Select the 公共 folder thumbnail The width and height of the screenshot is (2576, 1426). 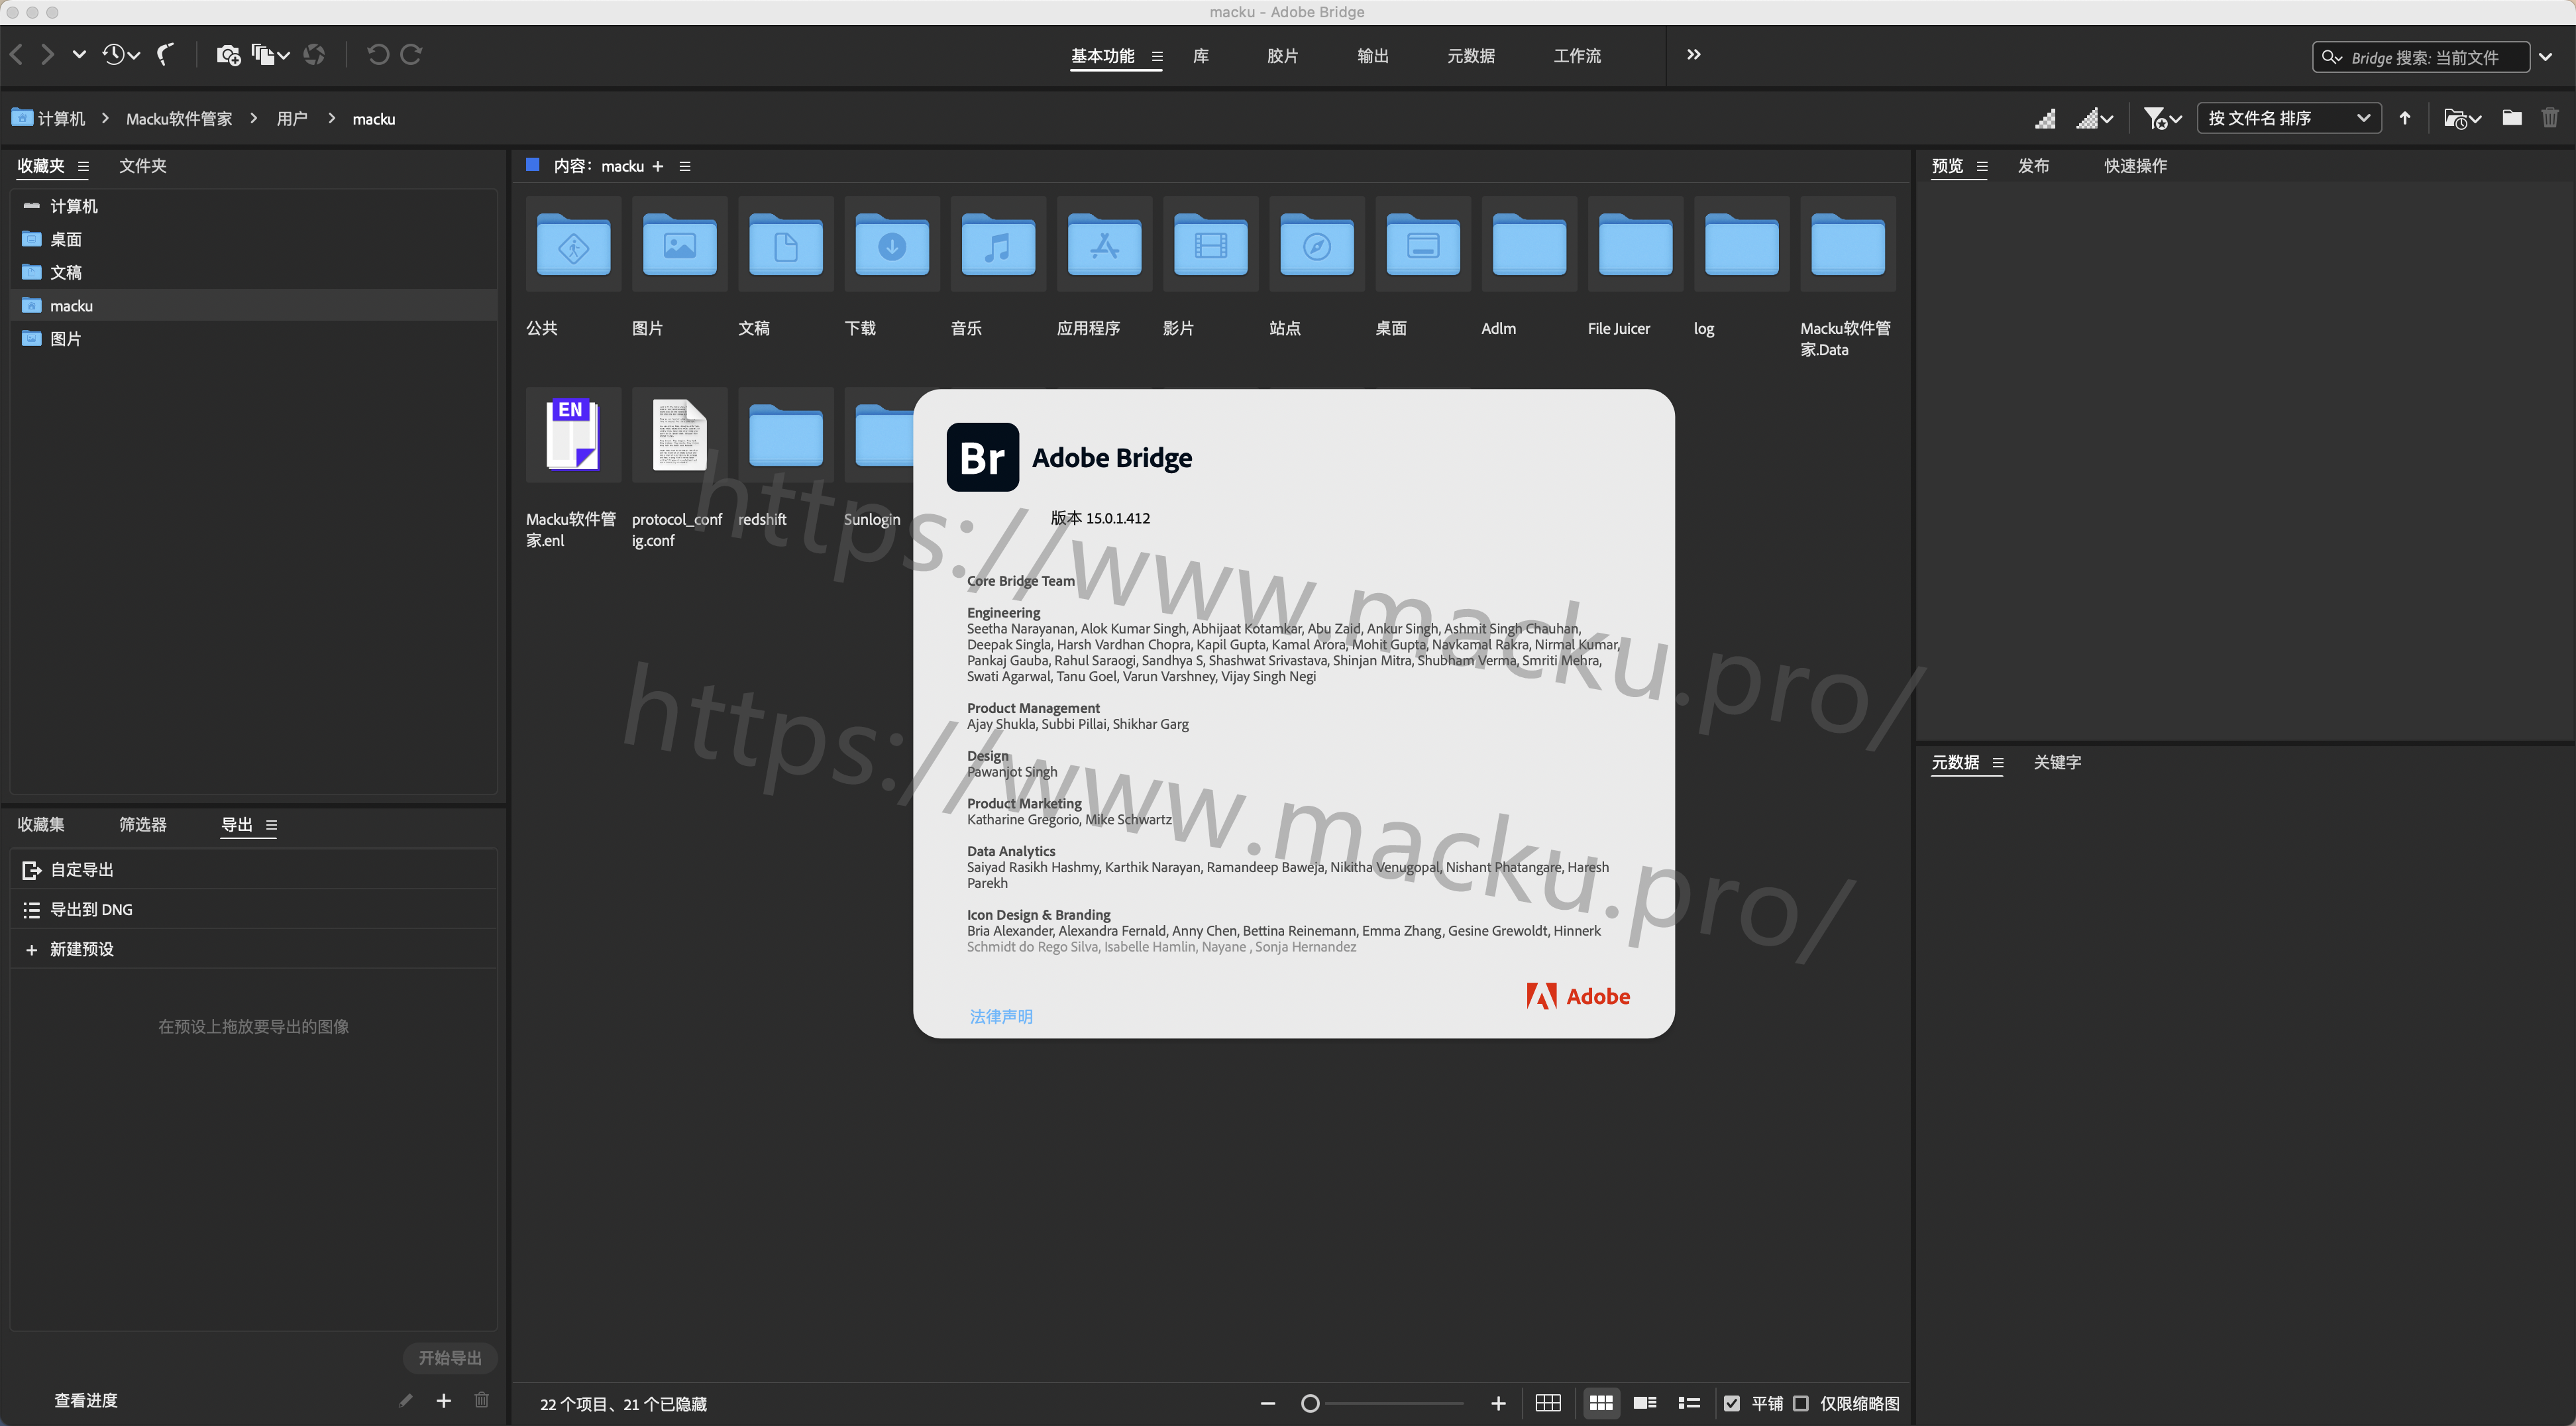point(573,245)
